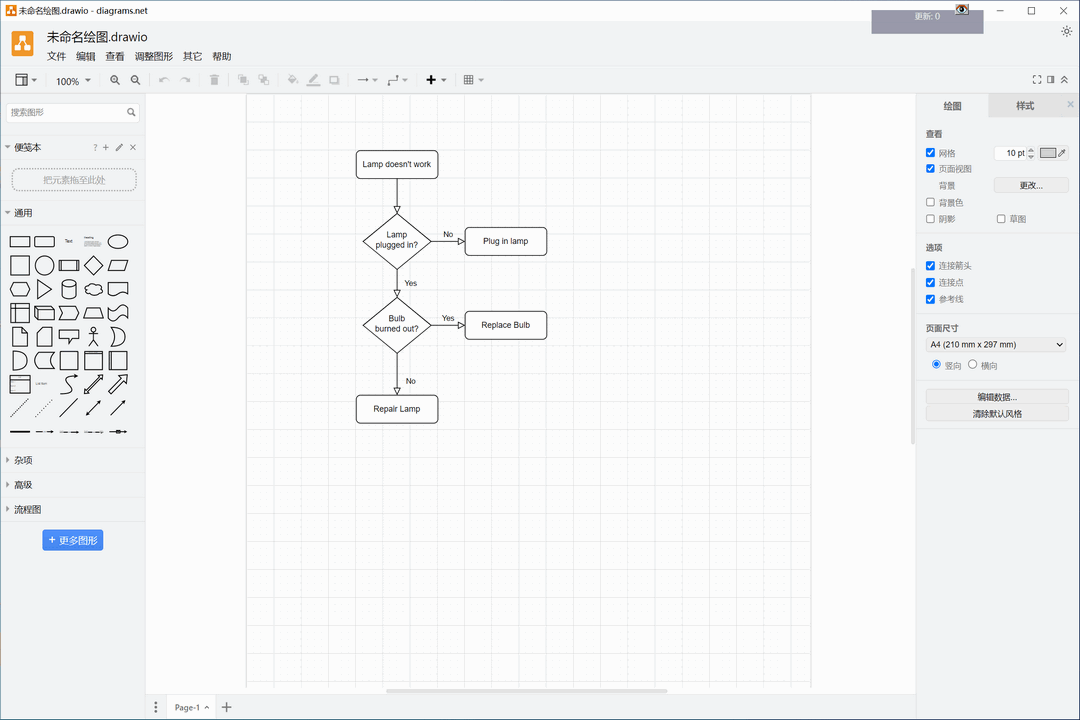The height and width of the screenshot is (720, 1080).
Task: Expand the 流程图 shapes section
Action: pos(28,510)
